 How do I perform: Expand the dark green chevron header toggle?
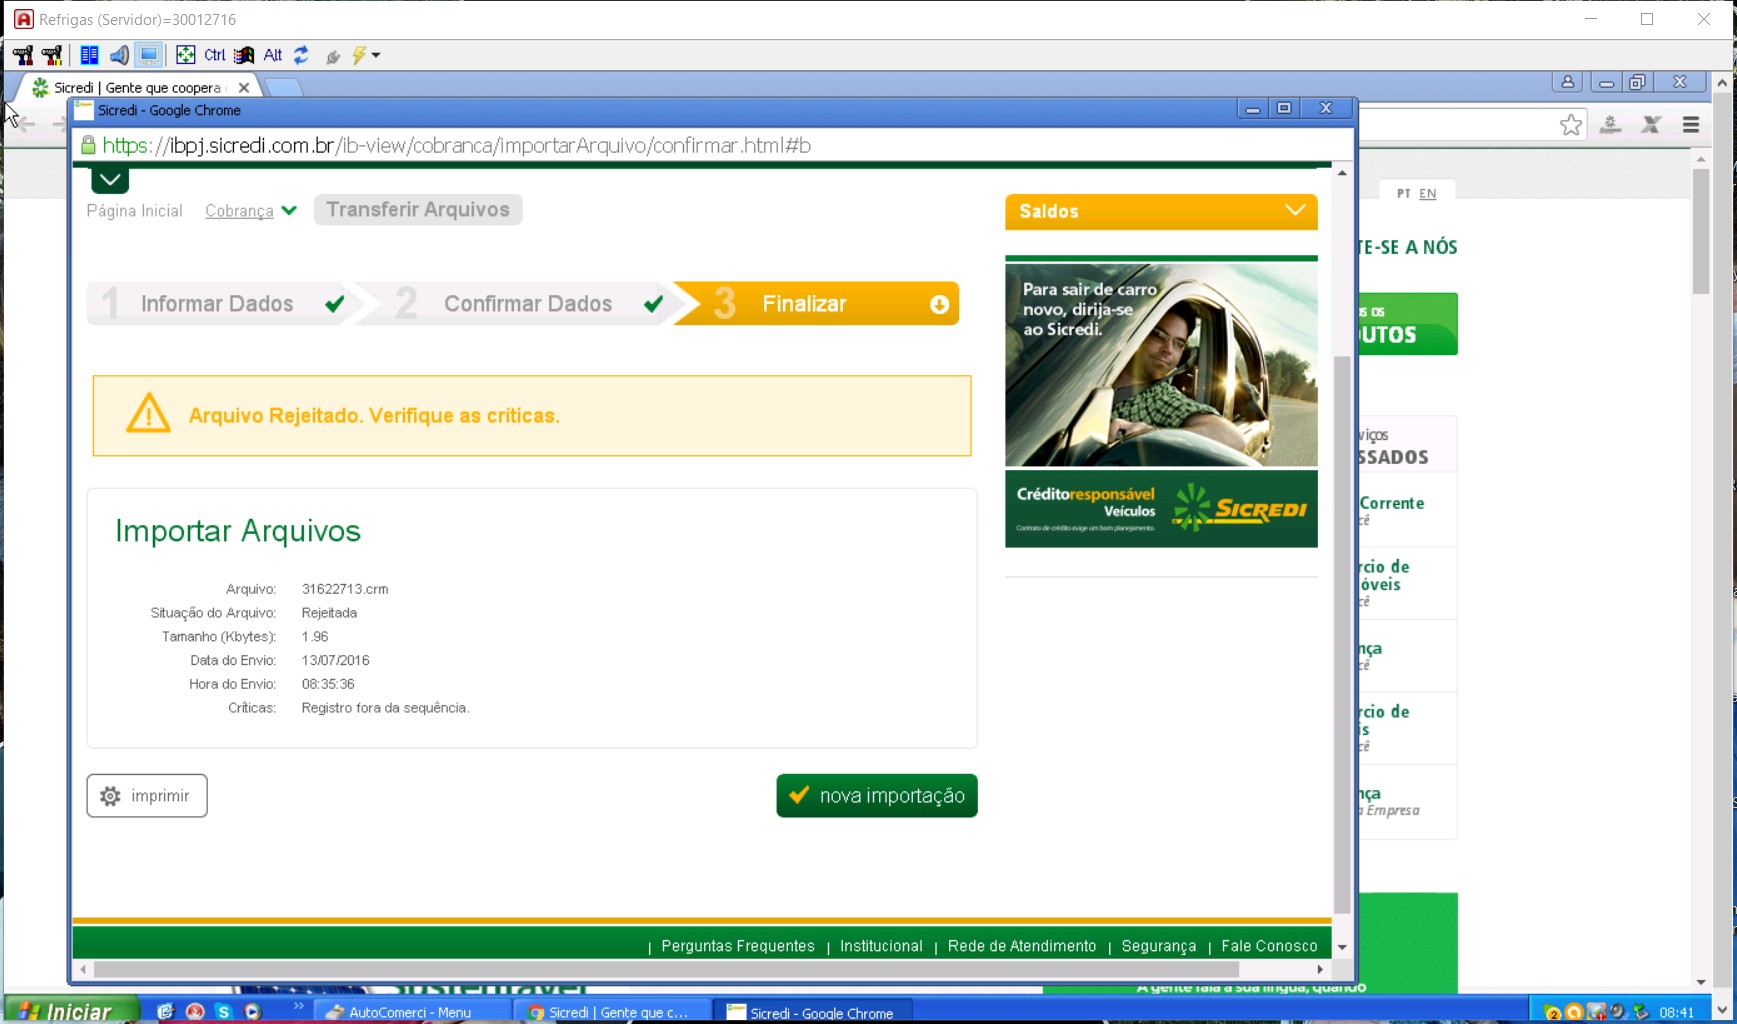click(110, 180)
